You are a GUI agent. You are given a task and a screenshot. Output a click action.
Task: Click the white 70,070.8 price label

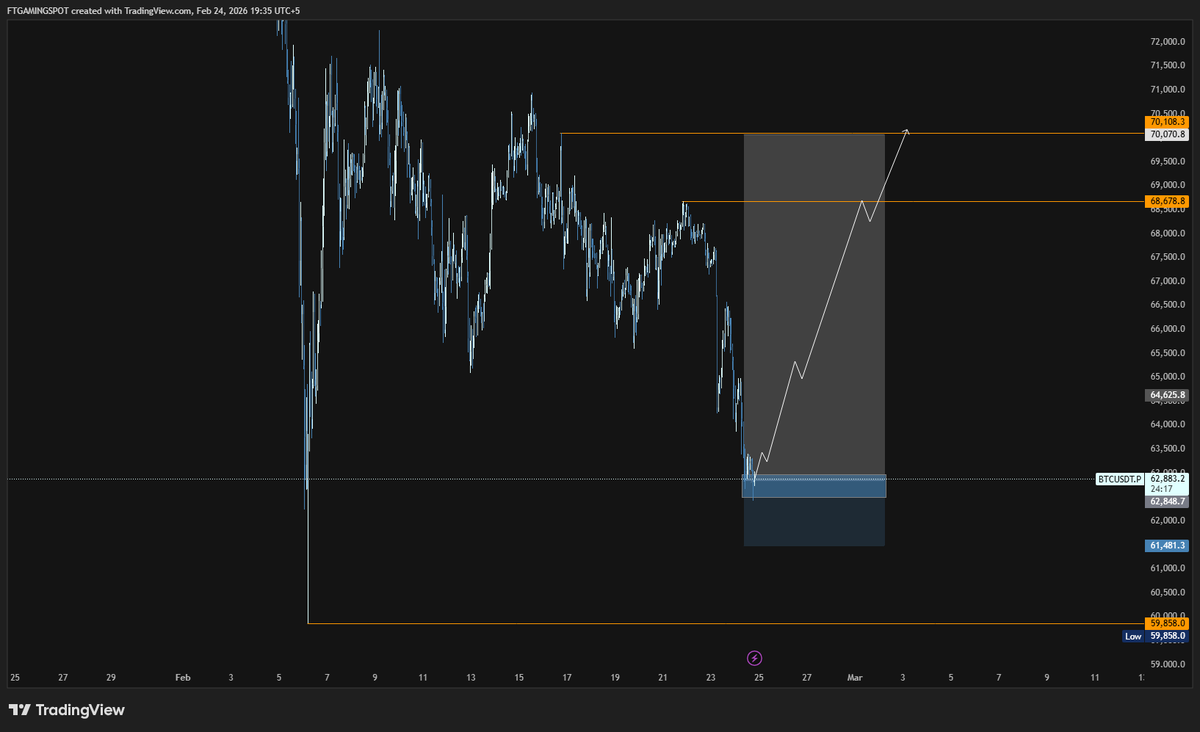pos(1168,134)
